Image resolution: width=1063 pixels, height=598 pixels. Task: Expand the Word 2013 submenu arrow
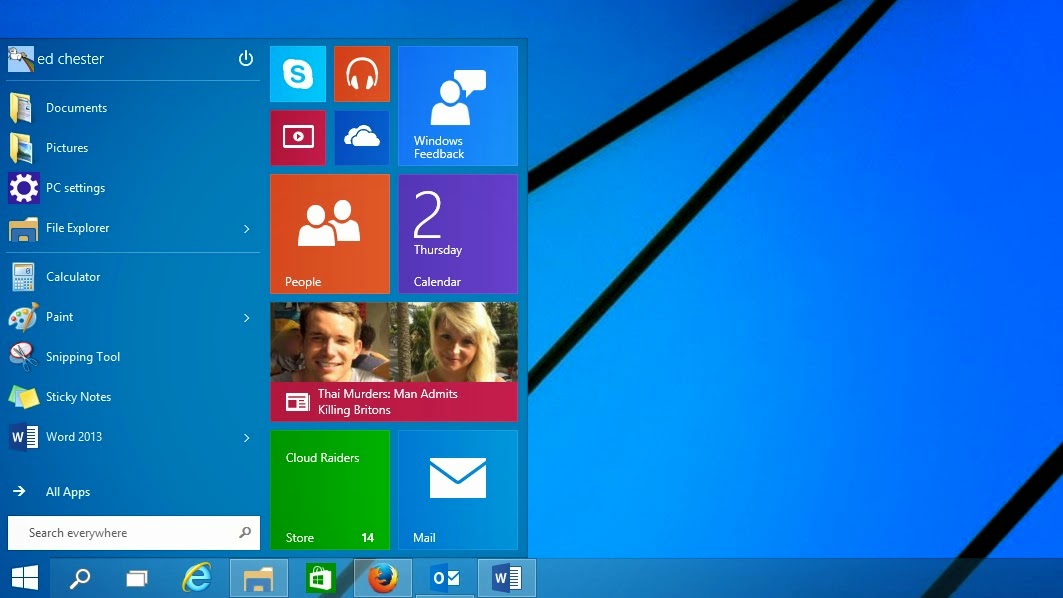246,437
